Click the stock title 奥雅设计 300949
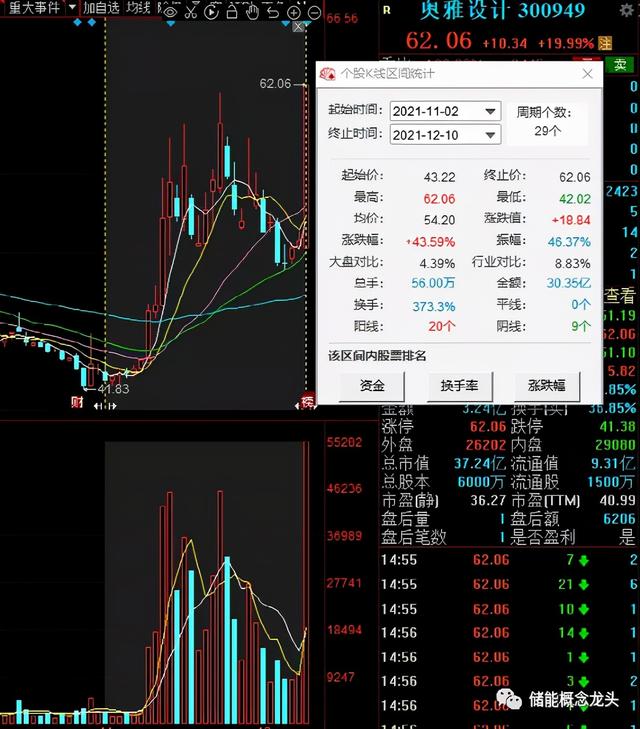This screenshot has width=640, height=729. 502,10
